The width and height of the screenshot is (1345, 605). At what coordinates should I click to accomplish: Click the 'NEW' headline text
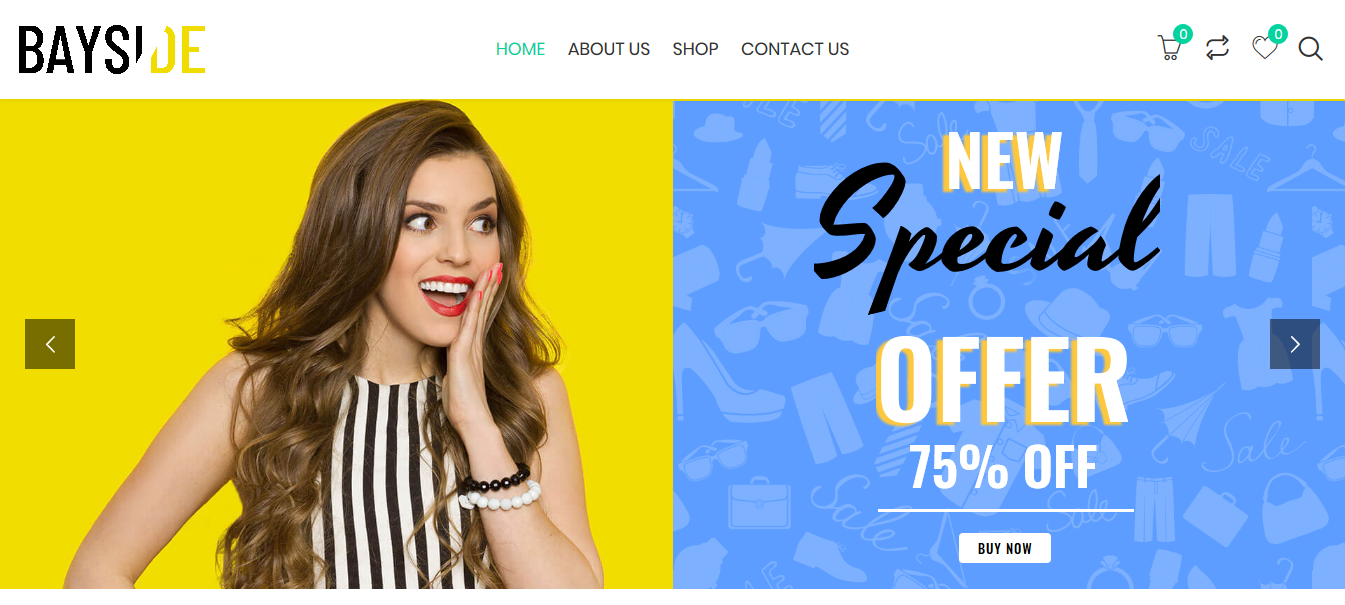click(1003, 160)
